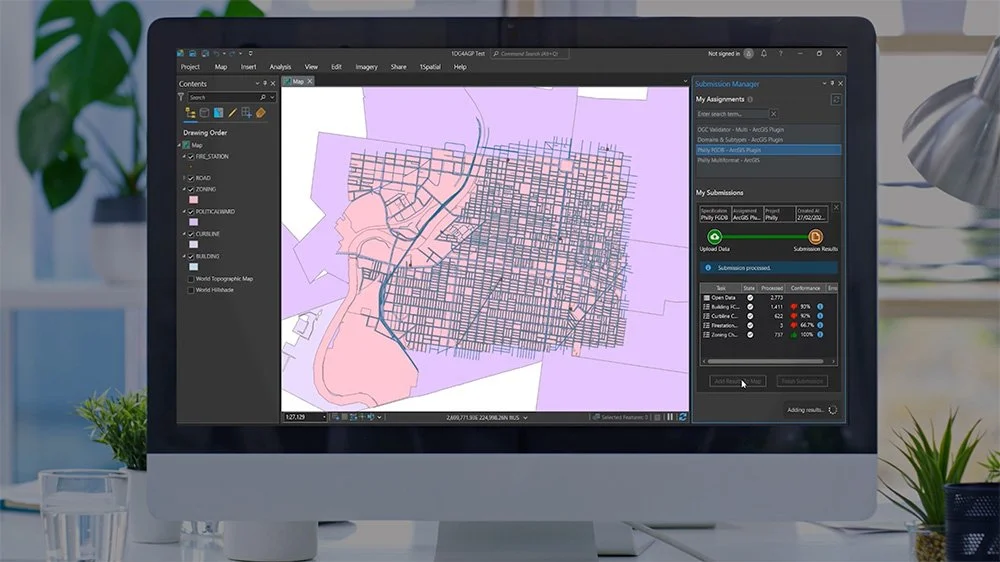Image resolution: width=1000 pixels, height=562 pixels.
Task: Select the List By Data Source icon
Action: coord(204,113)
